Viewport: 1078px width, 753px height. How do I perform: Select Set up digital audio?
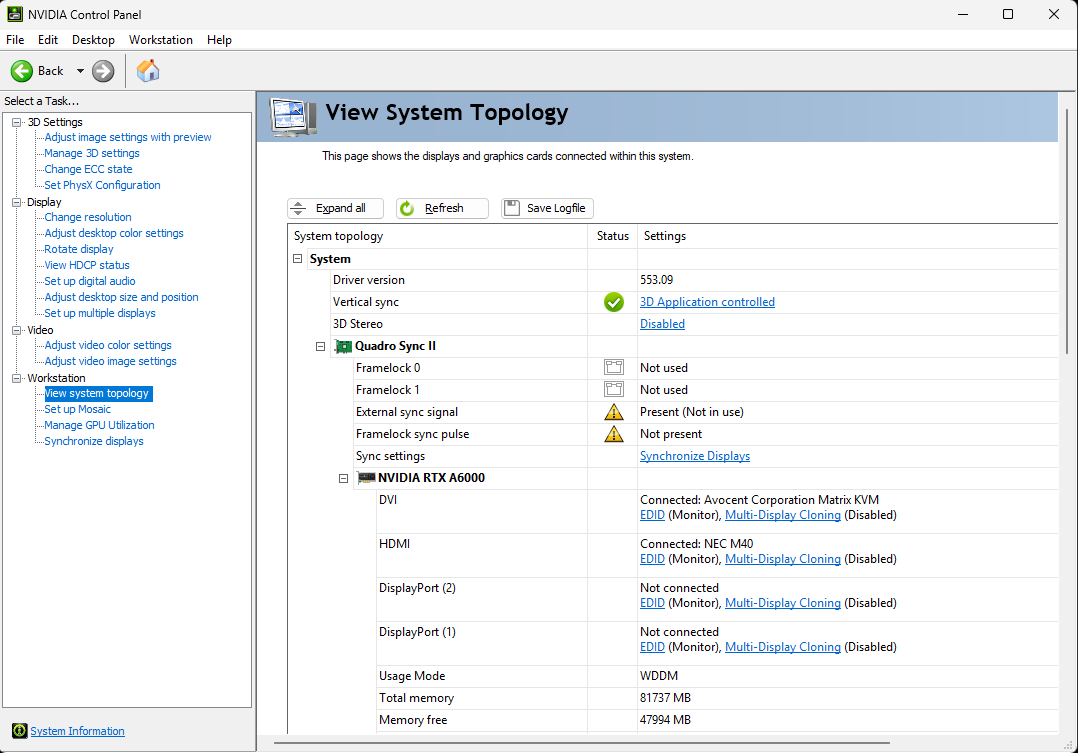(89, 281)
